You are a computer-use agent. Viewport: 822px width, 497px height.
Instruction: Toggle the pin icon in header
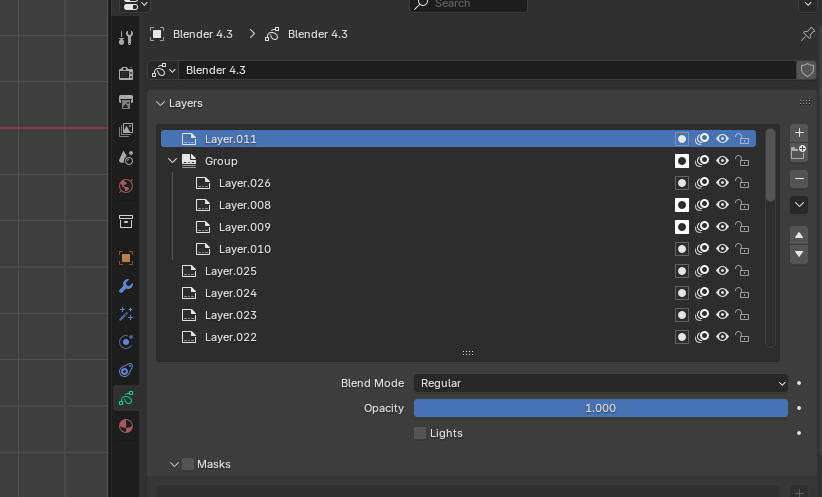[x=807, y=34]
